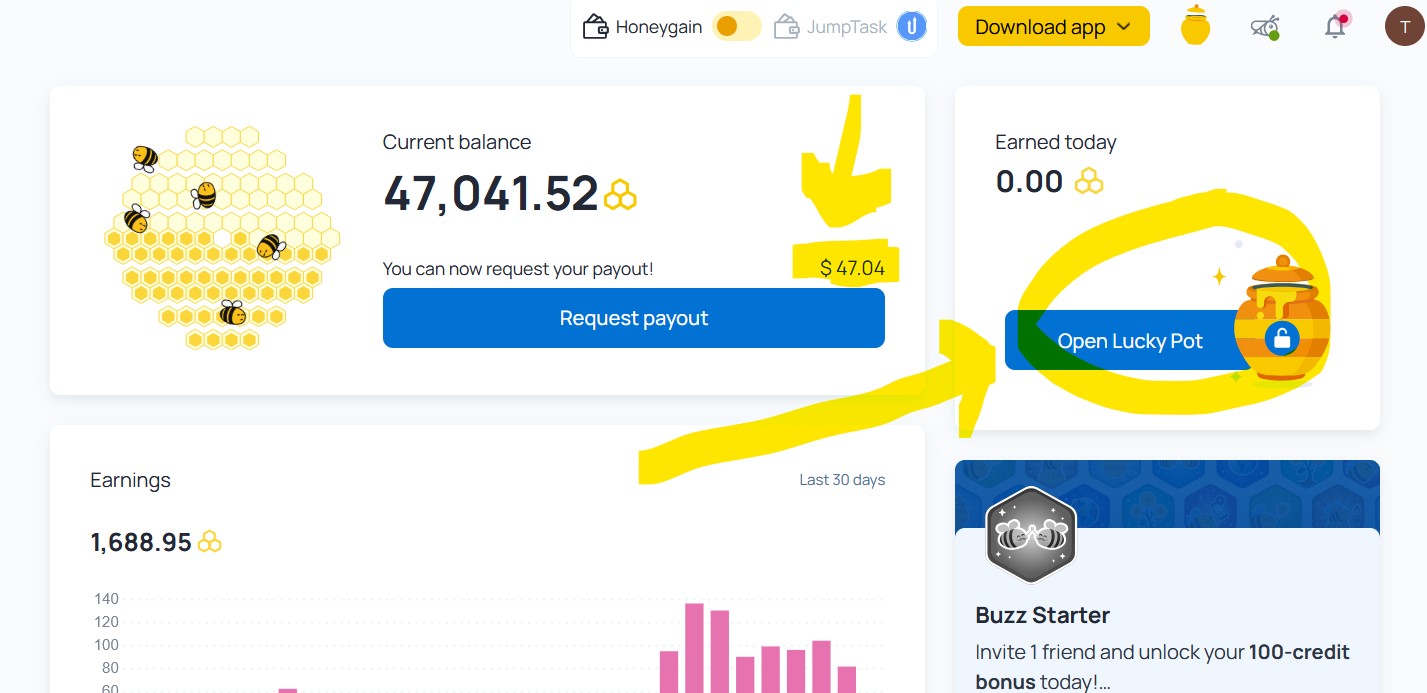Open the user profile avatar T
The image size is (1427, 693).
click(1404, 26)
